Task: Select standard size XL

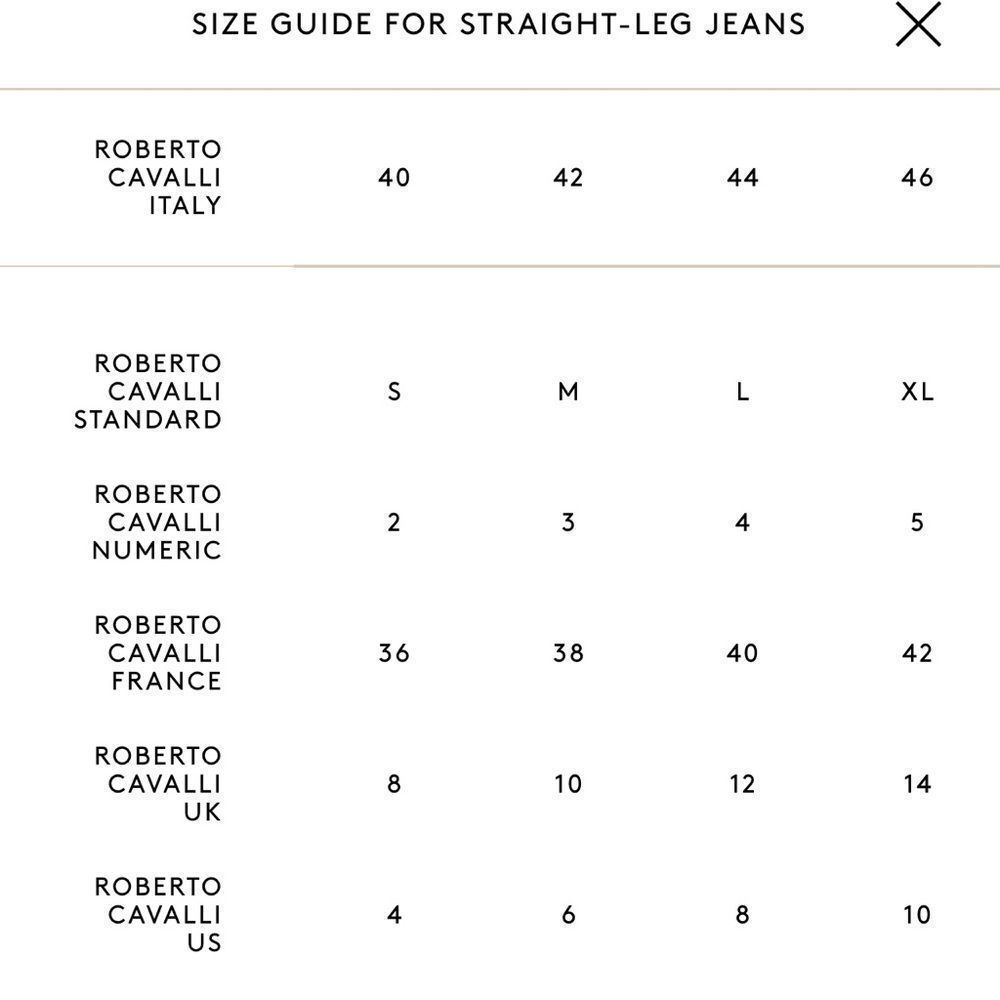Action: (x=915, y=392)
